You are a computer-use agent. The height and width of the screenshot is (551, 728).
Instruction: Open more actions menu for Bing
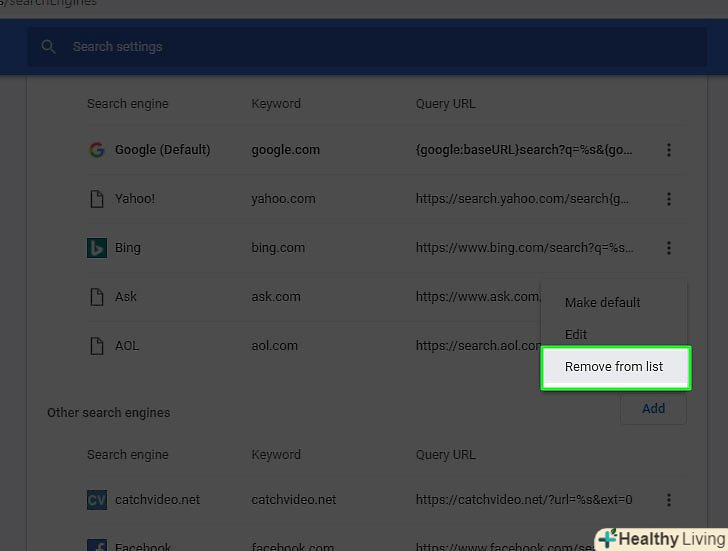point(669,248)
